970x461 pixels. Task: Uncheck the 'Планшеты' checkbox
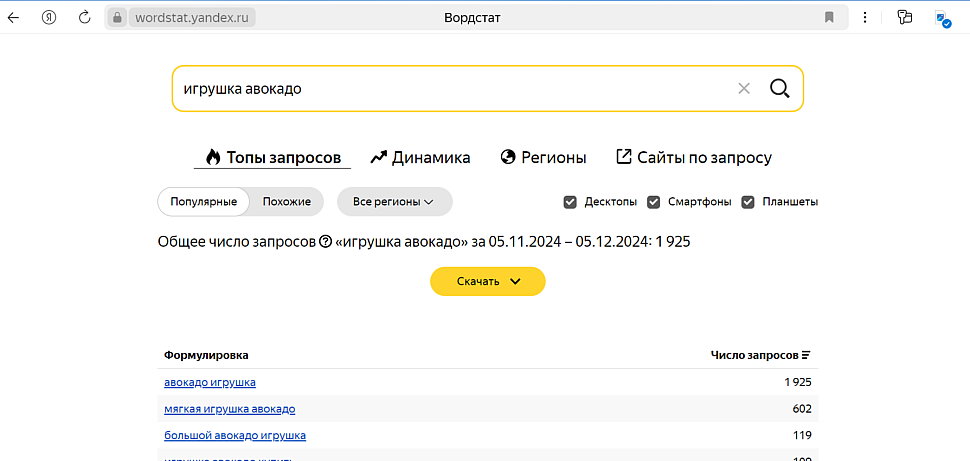point(748,202)
